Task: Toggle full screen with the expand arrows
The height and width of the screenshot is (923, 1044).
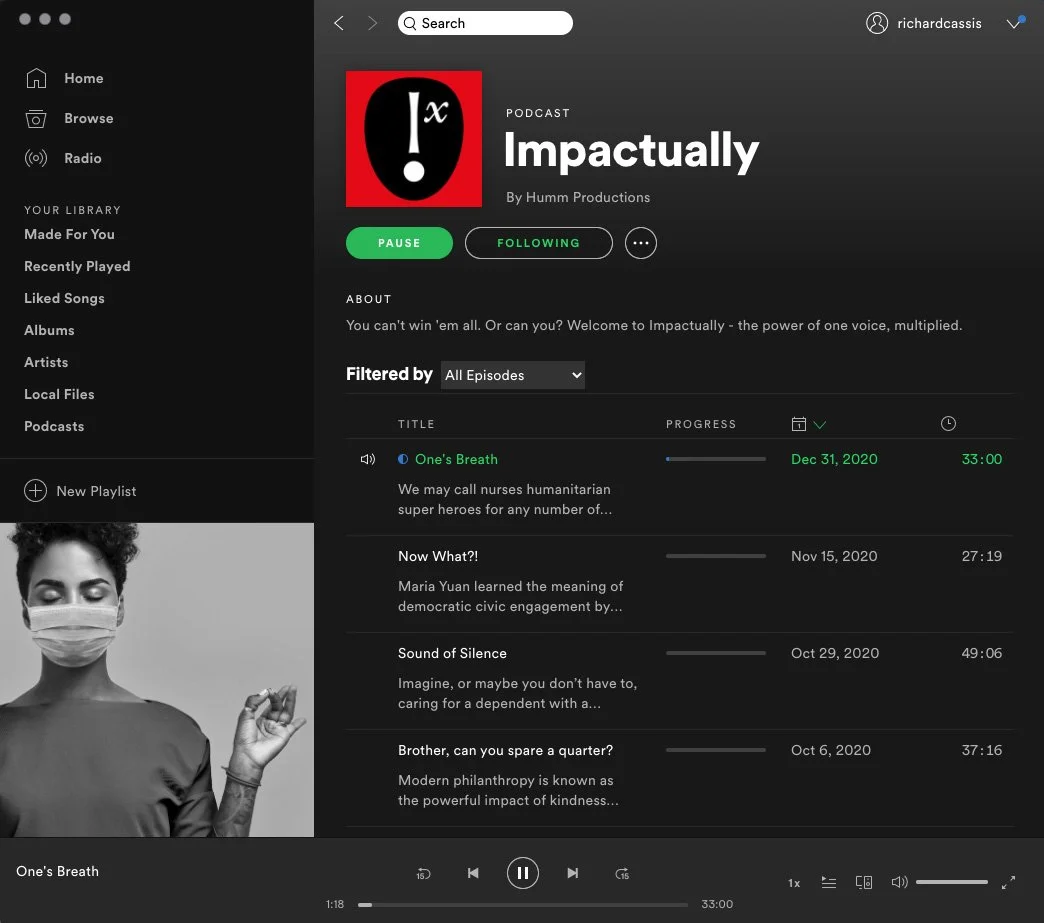Action: [x=1008, y=882]
